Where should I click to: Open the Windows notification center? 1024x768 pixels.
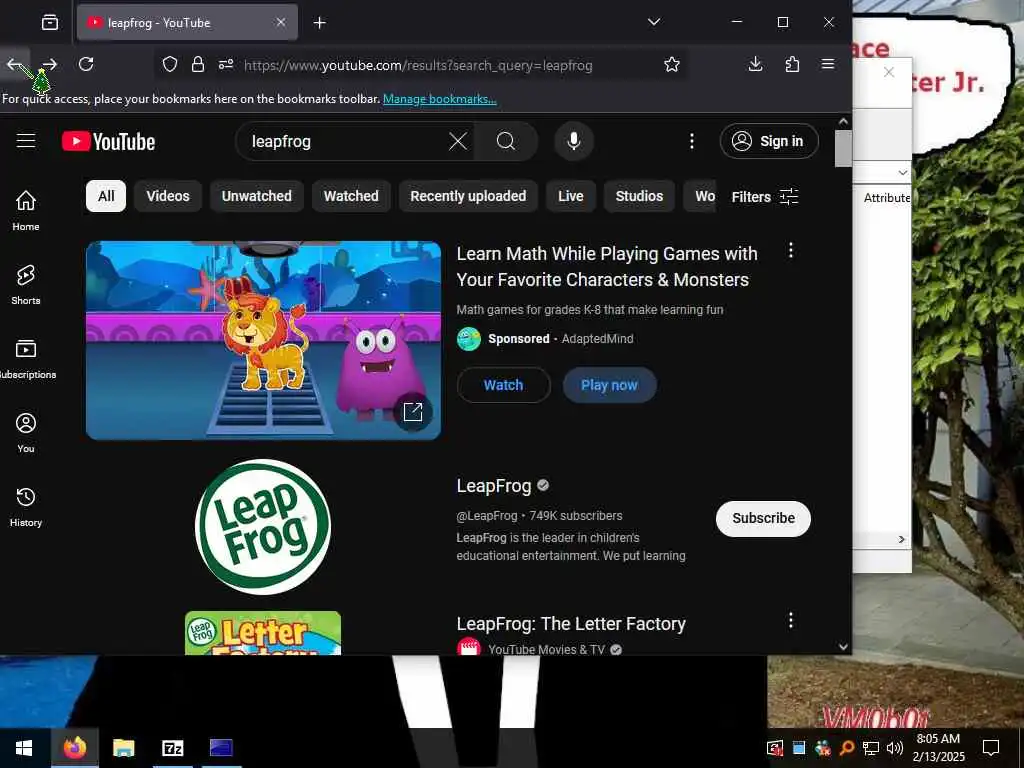click(x=991, y=748)
